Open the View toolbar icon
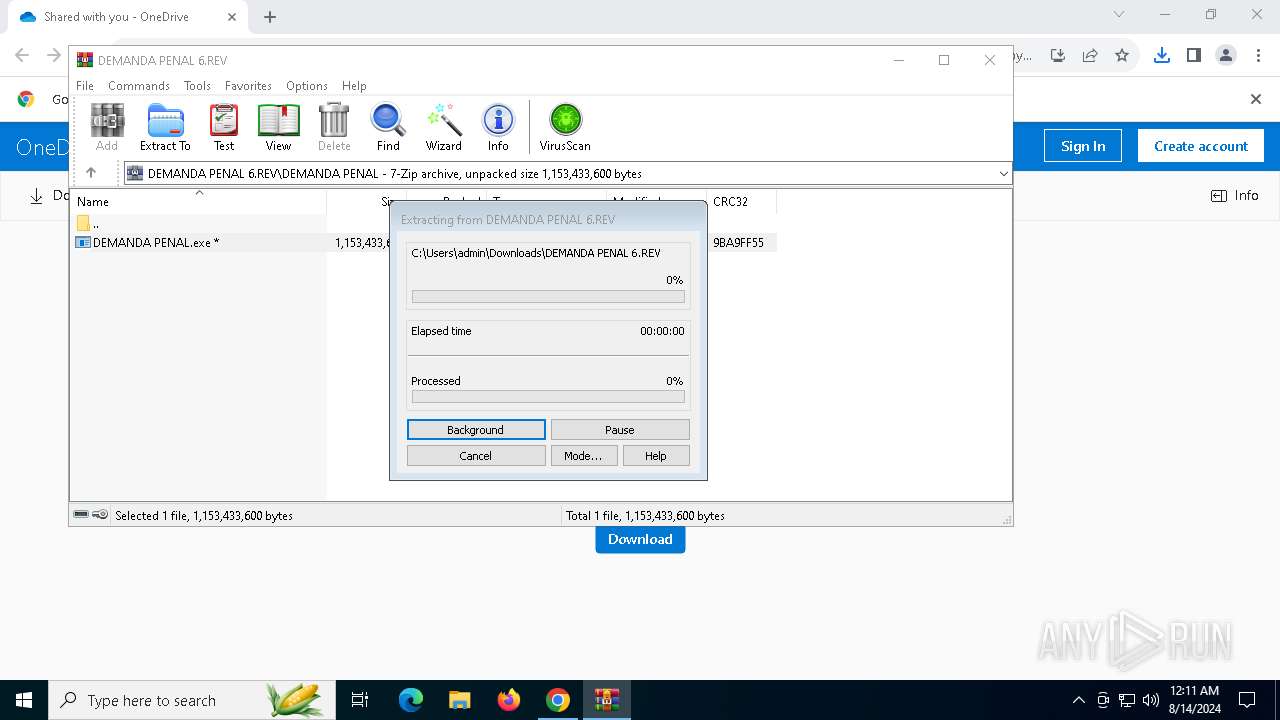This screenshot has width=1280, height=720. pyautogui.click(x=278, y=127)
